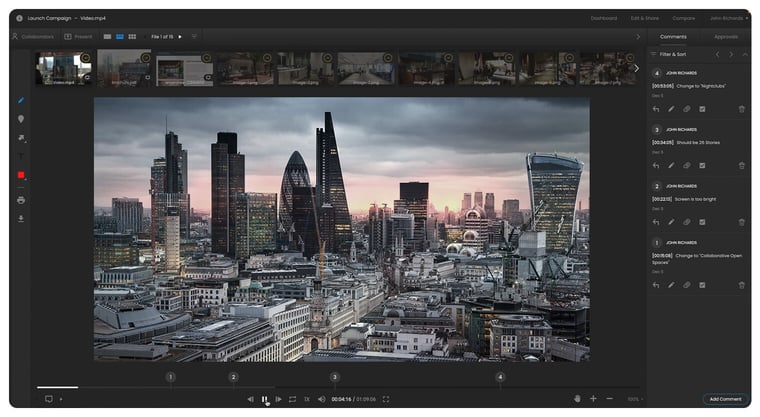760x417 pixels.
Task: Open the Dashboard menu item
Action: [603, 18]
